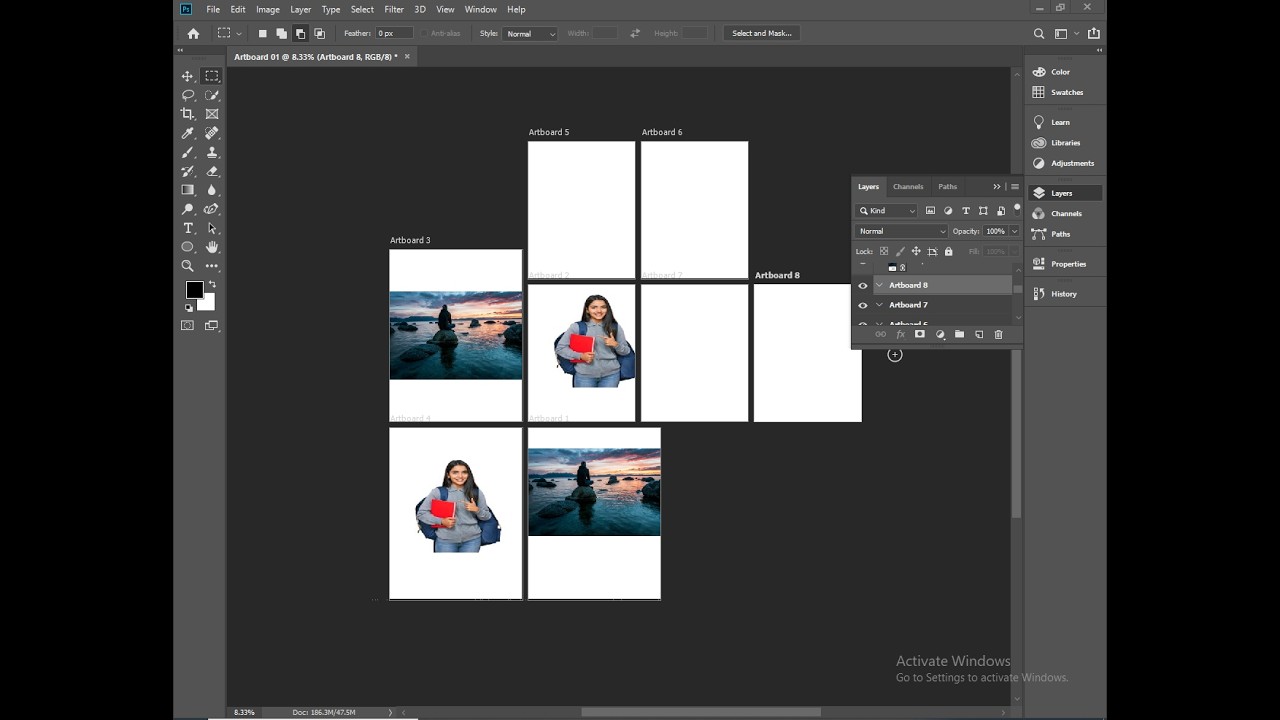This screenshot has height=720, width=1280.
Task: Choose Subtract from selection mode
Action: click(x=300, y=33)
